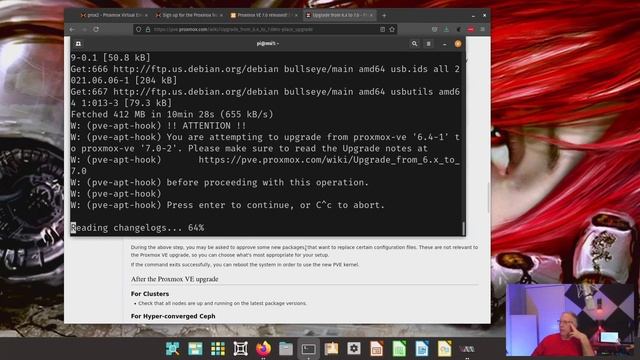The width and height of the screenshot is (640, 360).
Task: Click the 'Reading changelogs... 64%' terminal line
Action: [x=137, y=228]
